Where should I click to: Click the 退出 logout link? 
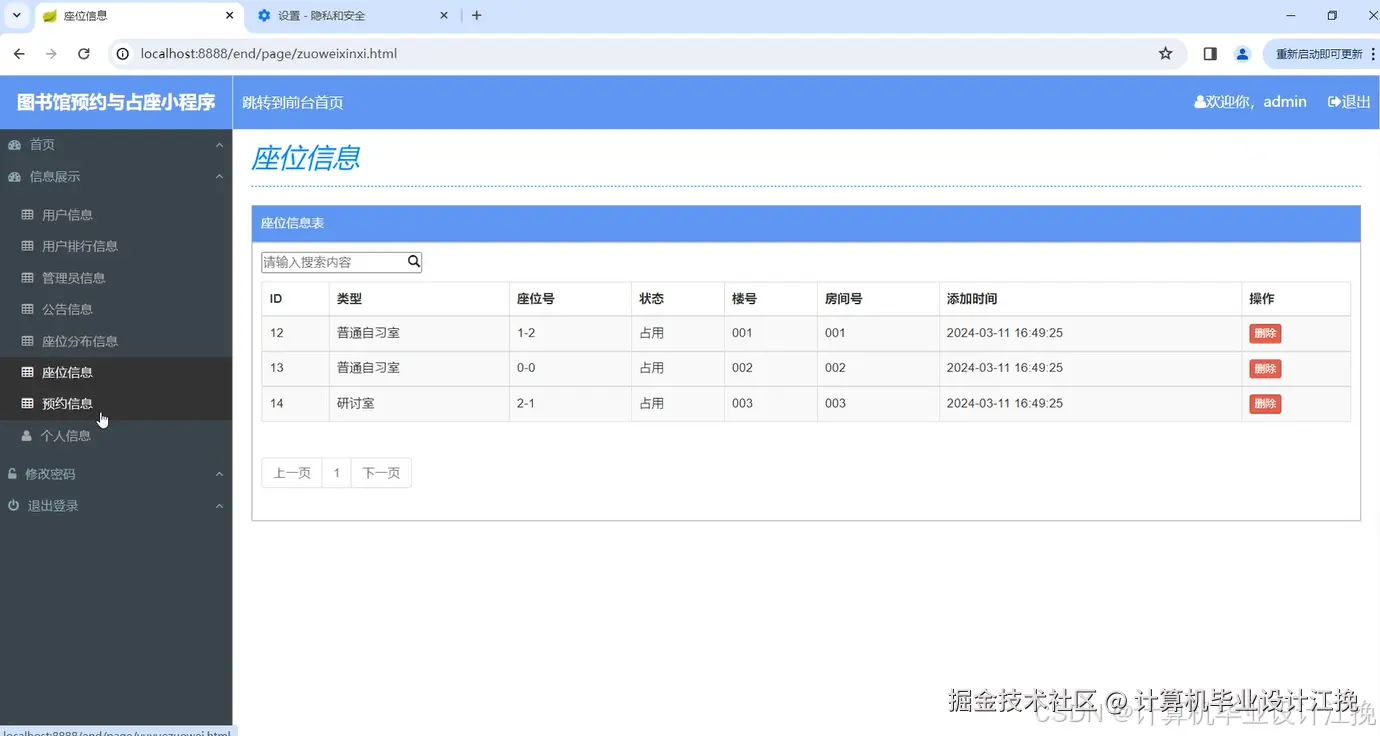point(1348,101)
